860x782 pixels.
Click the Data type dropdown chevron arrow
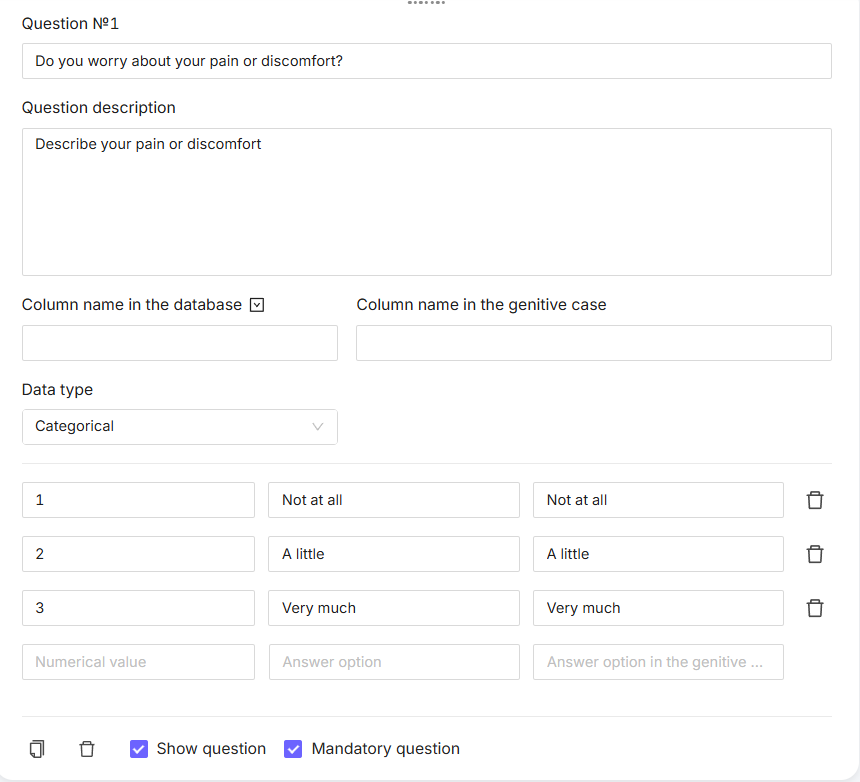(x=318, y=427)
